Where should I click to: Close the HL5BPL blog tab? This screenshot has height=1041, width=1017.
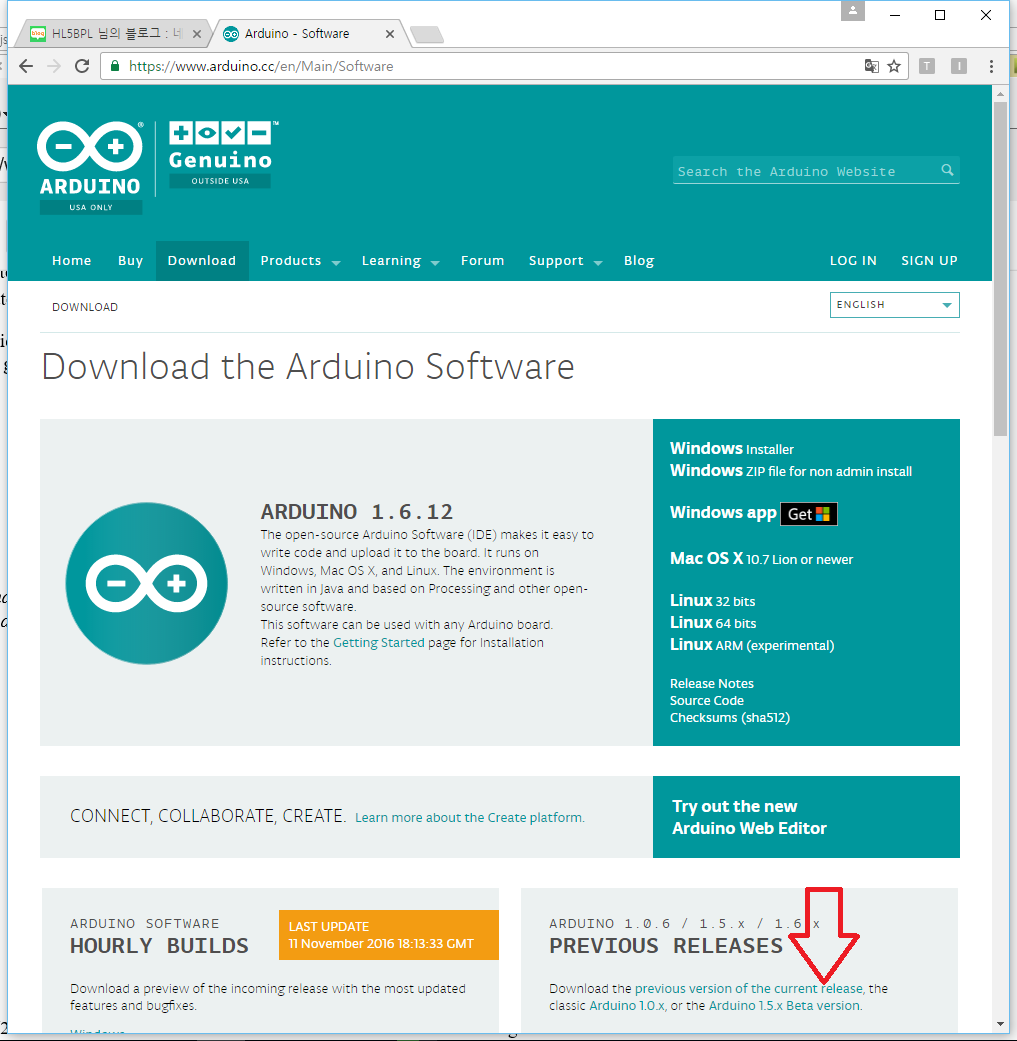[196, 34]
